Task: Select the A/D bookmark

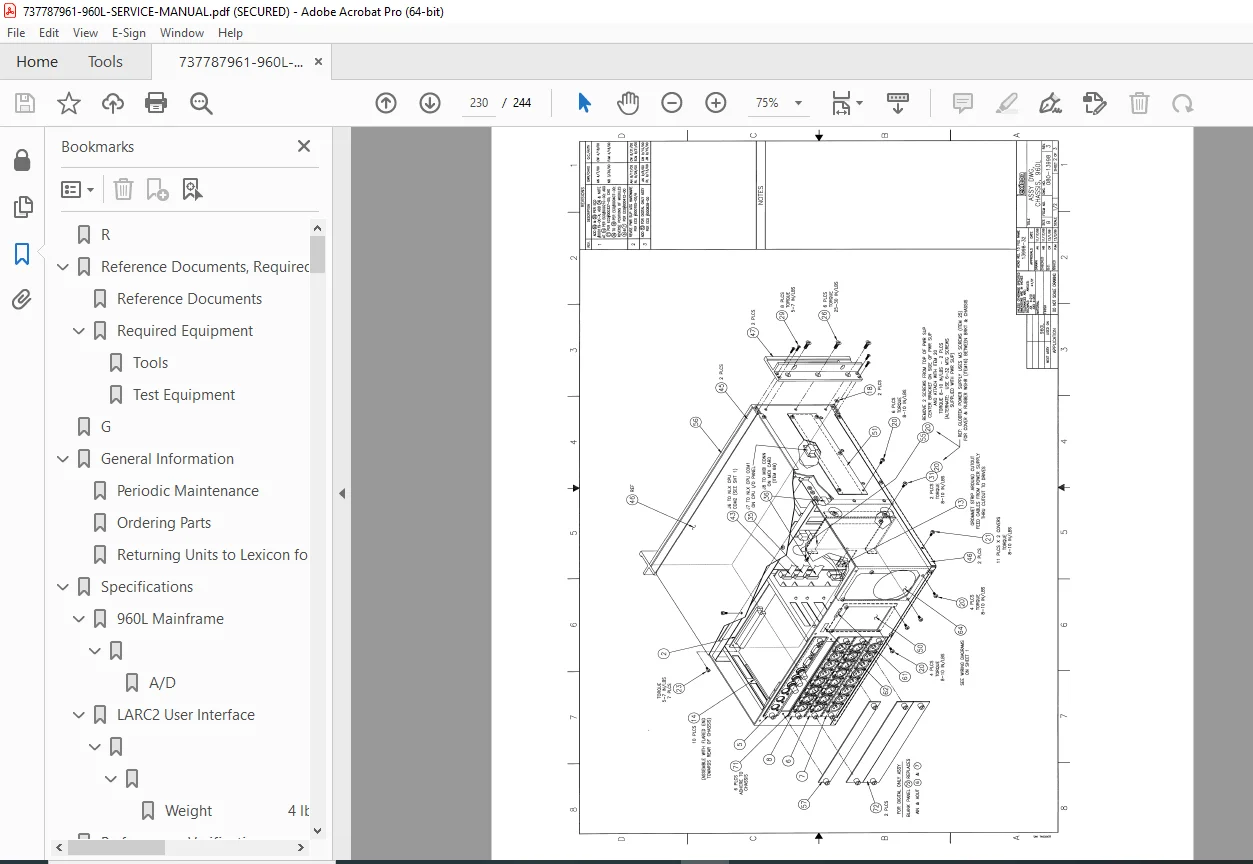Action: [x=162, y=683]
